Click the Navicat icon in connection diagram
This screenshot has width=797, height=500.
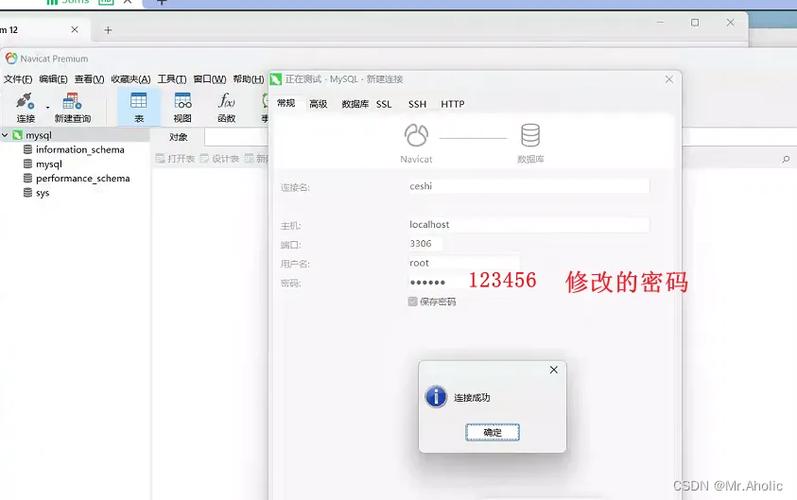coord(416,136)
